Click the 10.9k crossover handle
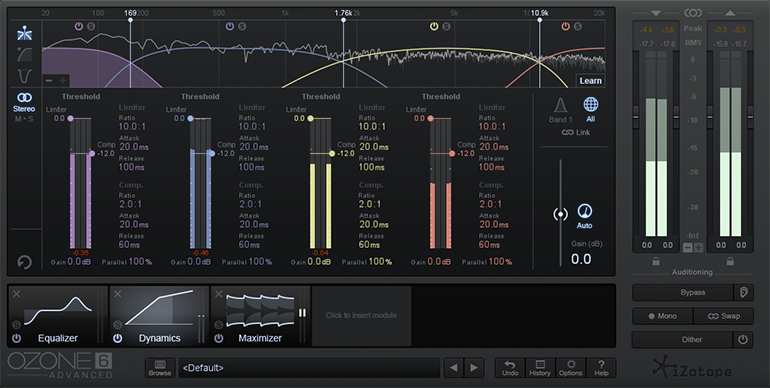Image resolution: width=770 pixels, height=388 pixels. (540, 20)
